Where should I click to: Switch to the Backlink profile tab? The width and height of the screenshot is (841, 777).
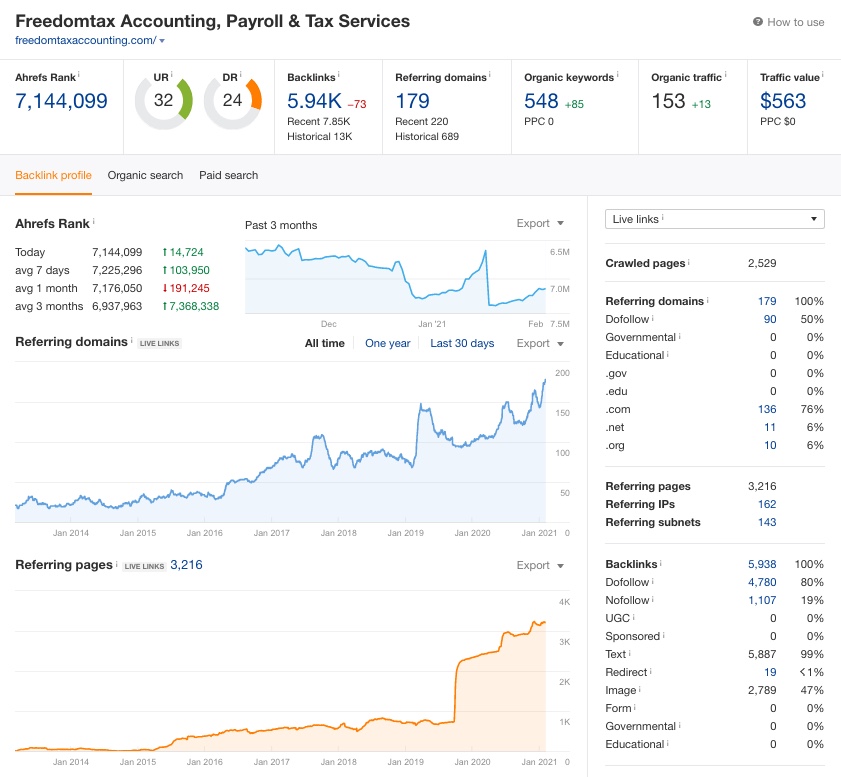tap(53, 175)
